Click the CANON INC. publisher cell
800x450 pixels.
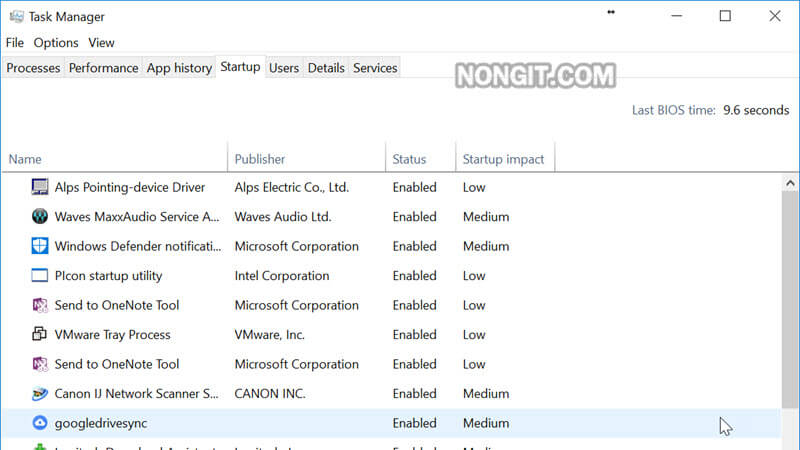pyautogui.click(x=270, y=394)
